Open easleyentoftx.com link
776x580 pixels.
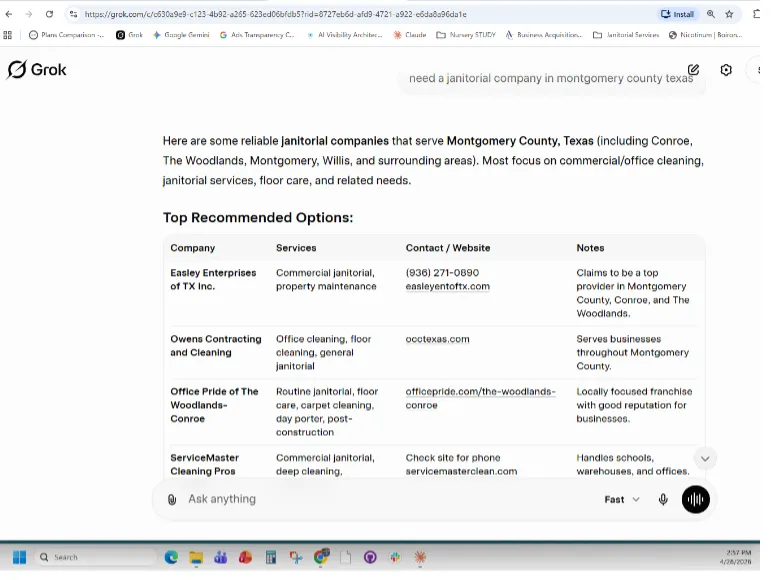tap(447, 287)
